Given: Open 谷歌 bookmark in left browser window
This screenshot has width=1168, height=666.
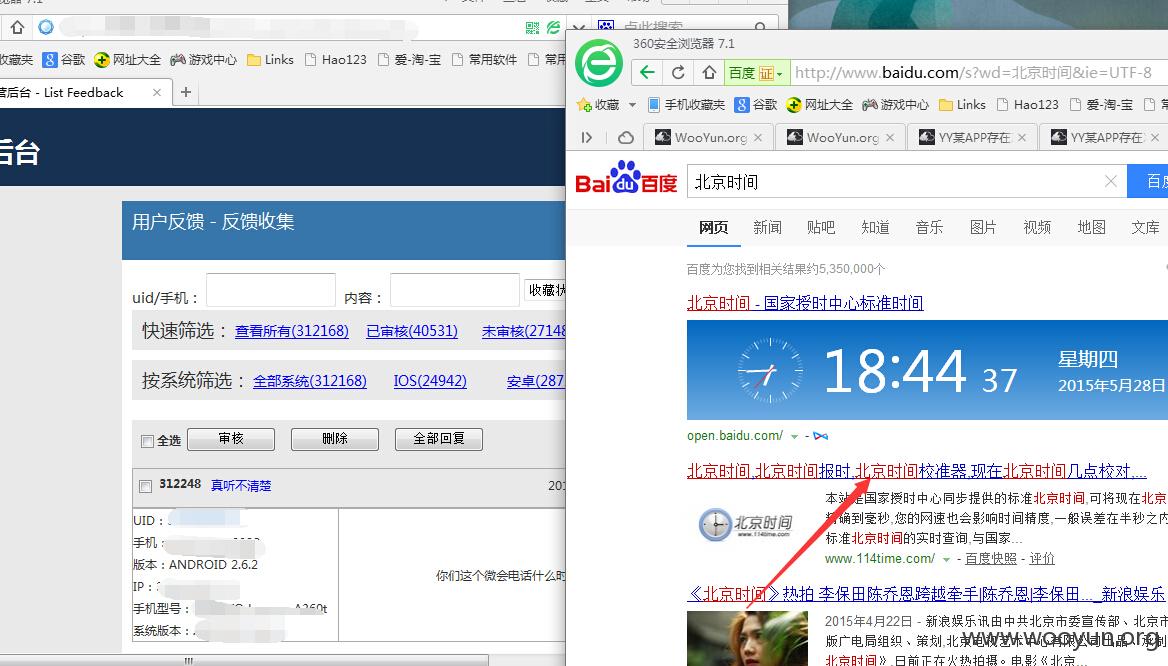Looking at the screenshot, I should point(63,60).
